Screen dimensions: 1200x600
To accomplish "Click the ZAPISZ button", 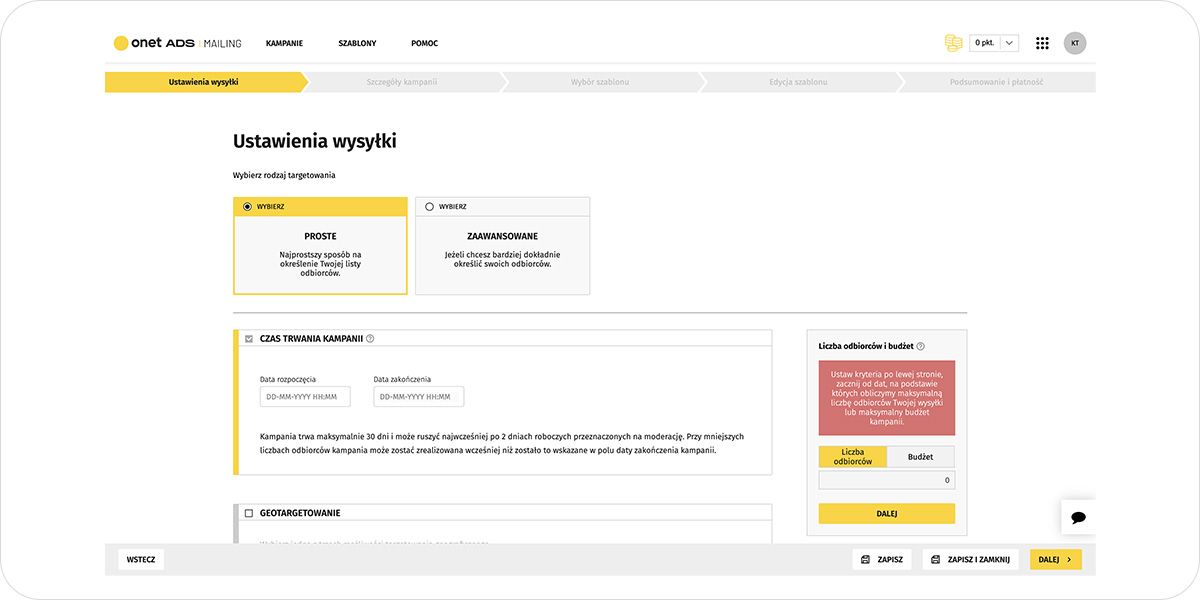I will coord(883,560).
